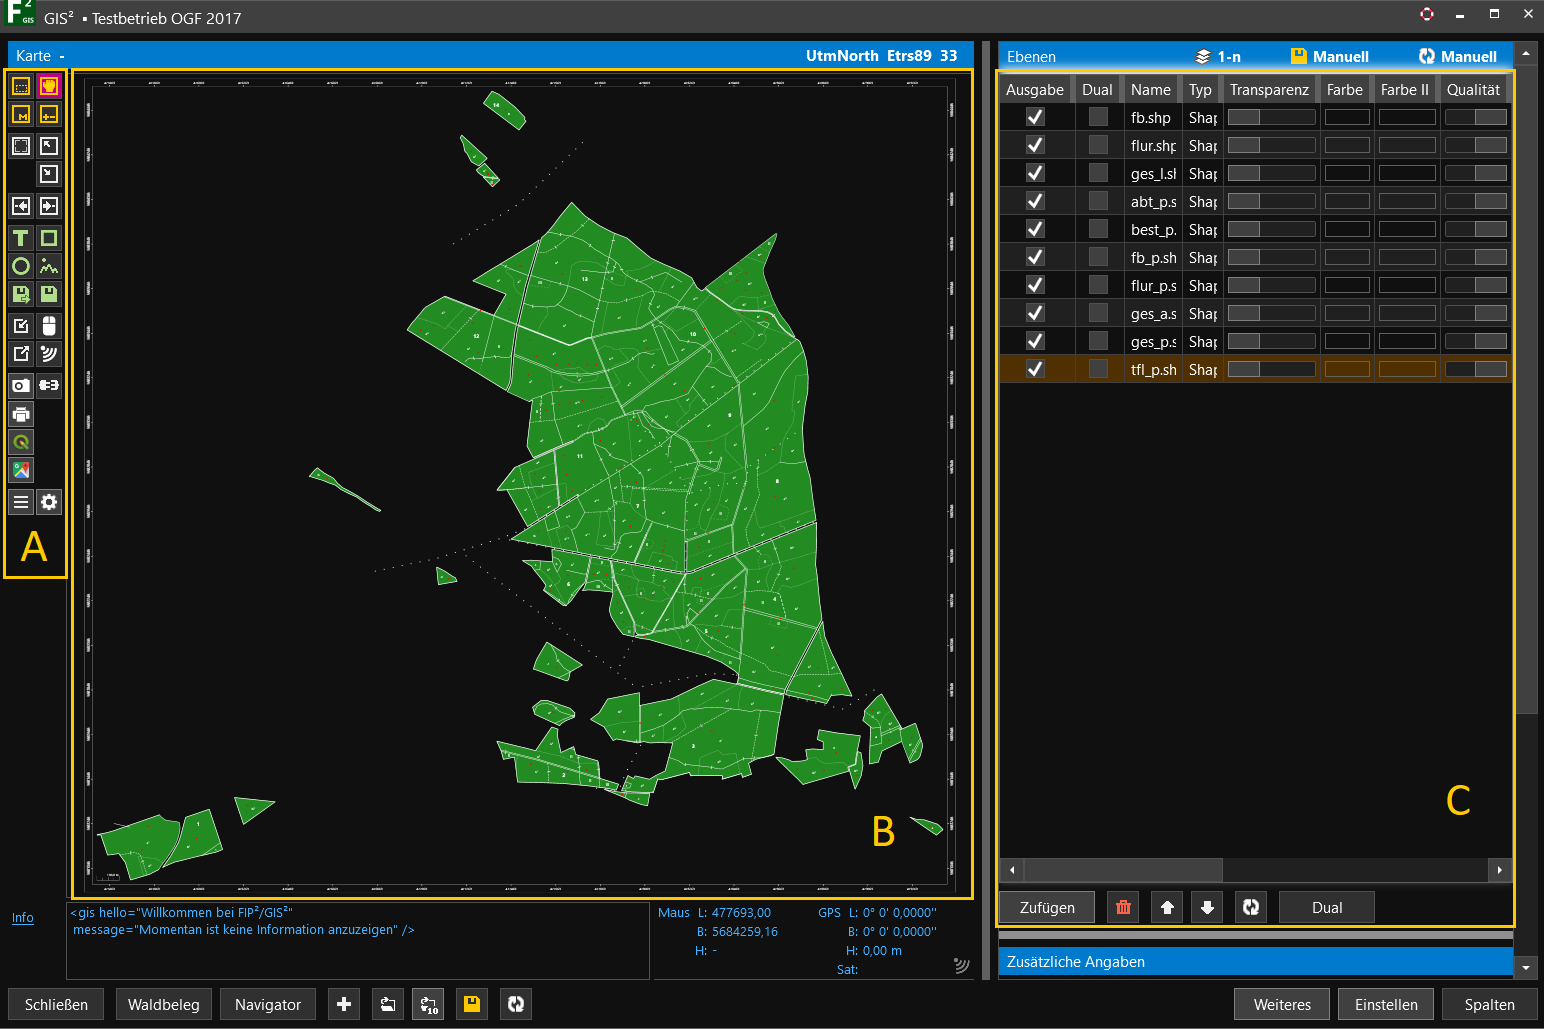Screen dimensions: 1544x1029
Task: Adjust the Transparenz slider for ges_l.shp
Action: [x=1271, y=173]
